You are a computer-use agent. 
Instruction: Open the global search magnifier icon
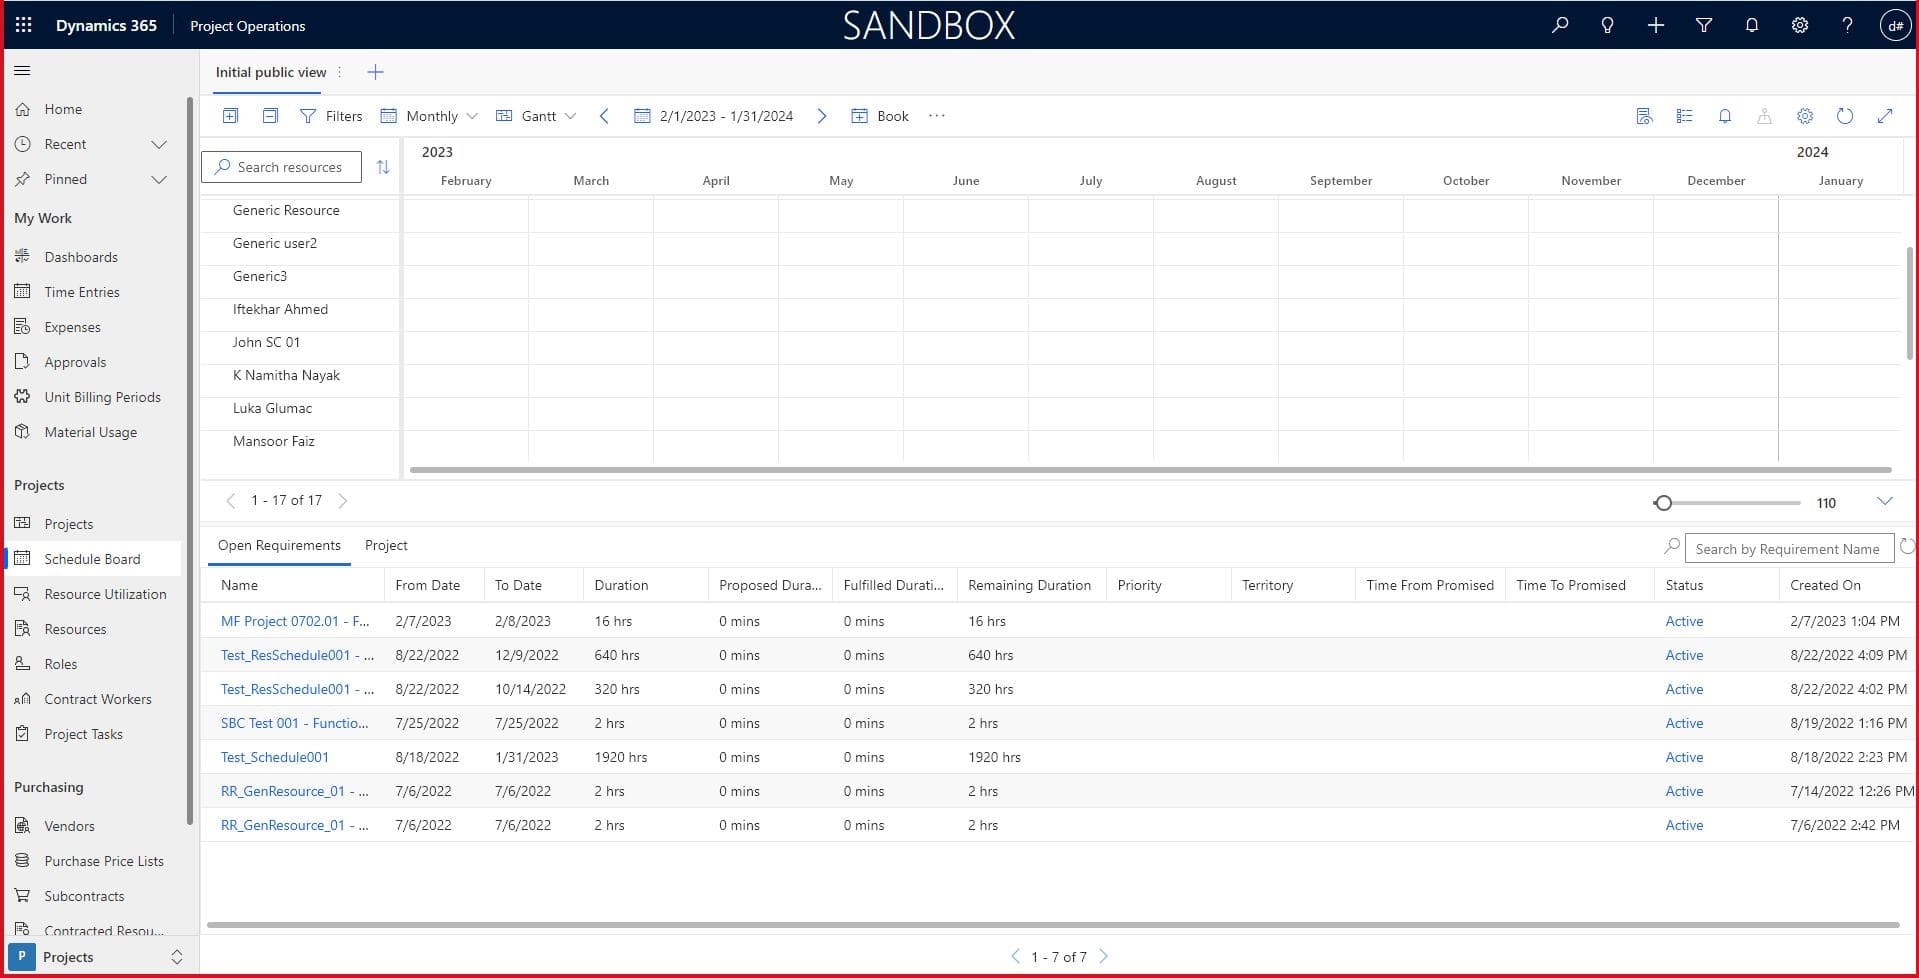click(1559, 25)
